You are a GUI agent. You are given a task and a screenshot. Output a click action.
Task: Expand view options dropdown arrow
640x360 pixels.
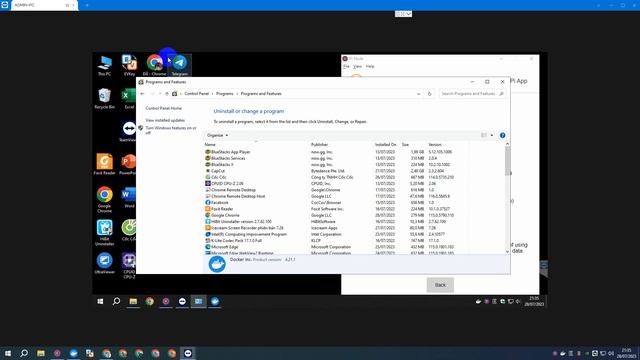point(492,135)
